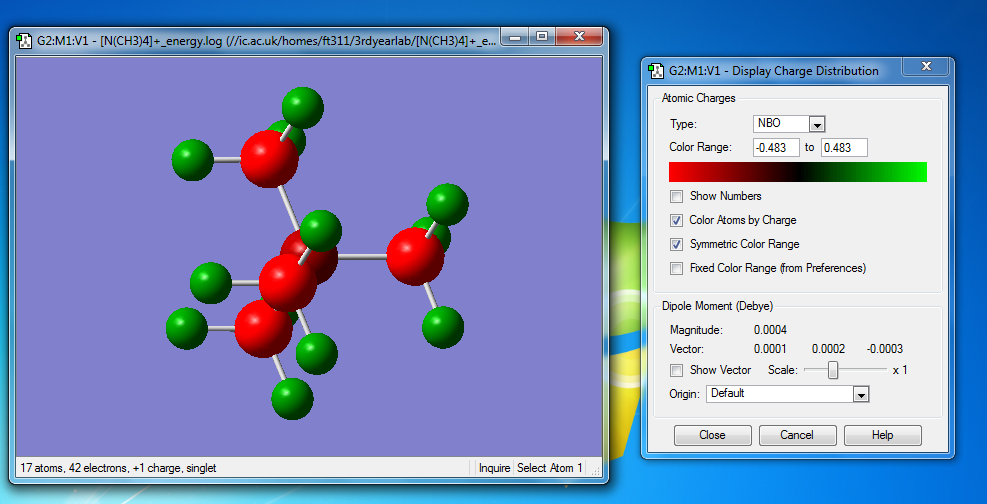This screenshot has height=504, width=987.
Task: Click the lower color range field -0.483
Action: 776,148
